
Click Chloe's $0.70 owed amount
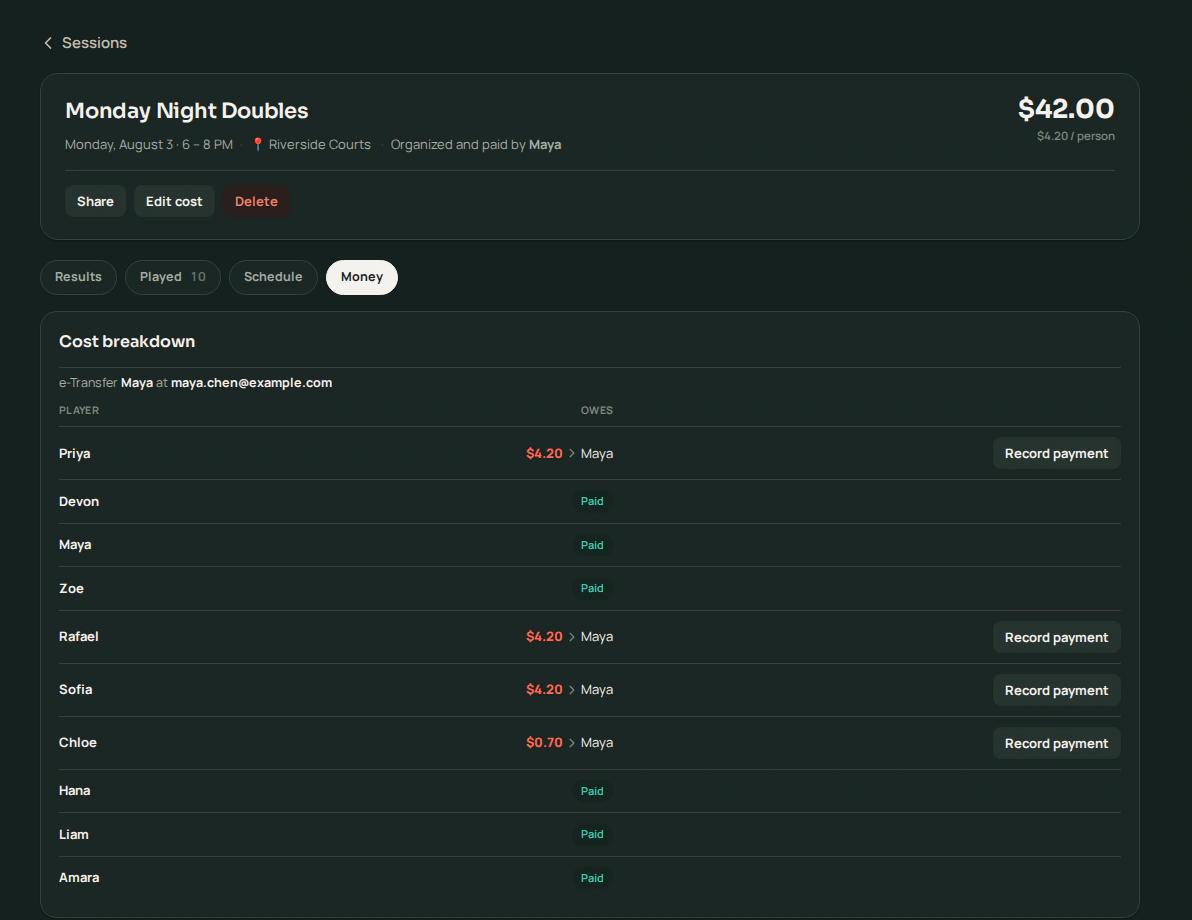[544, 743]
